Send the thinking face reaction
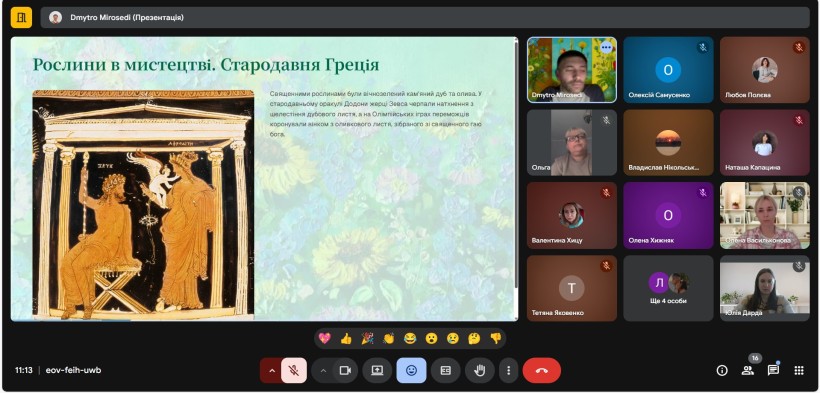Viewport: 820px width, 393px height. click(474, 339)
